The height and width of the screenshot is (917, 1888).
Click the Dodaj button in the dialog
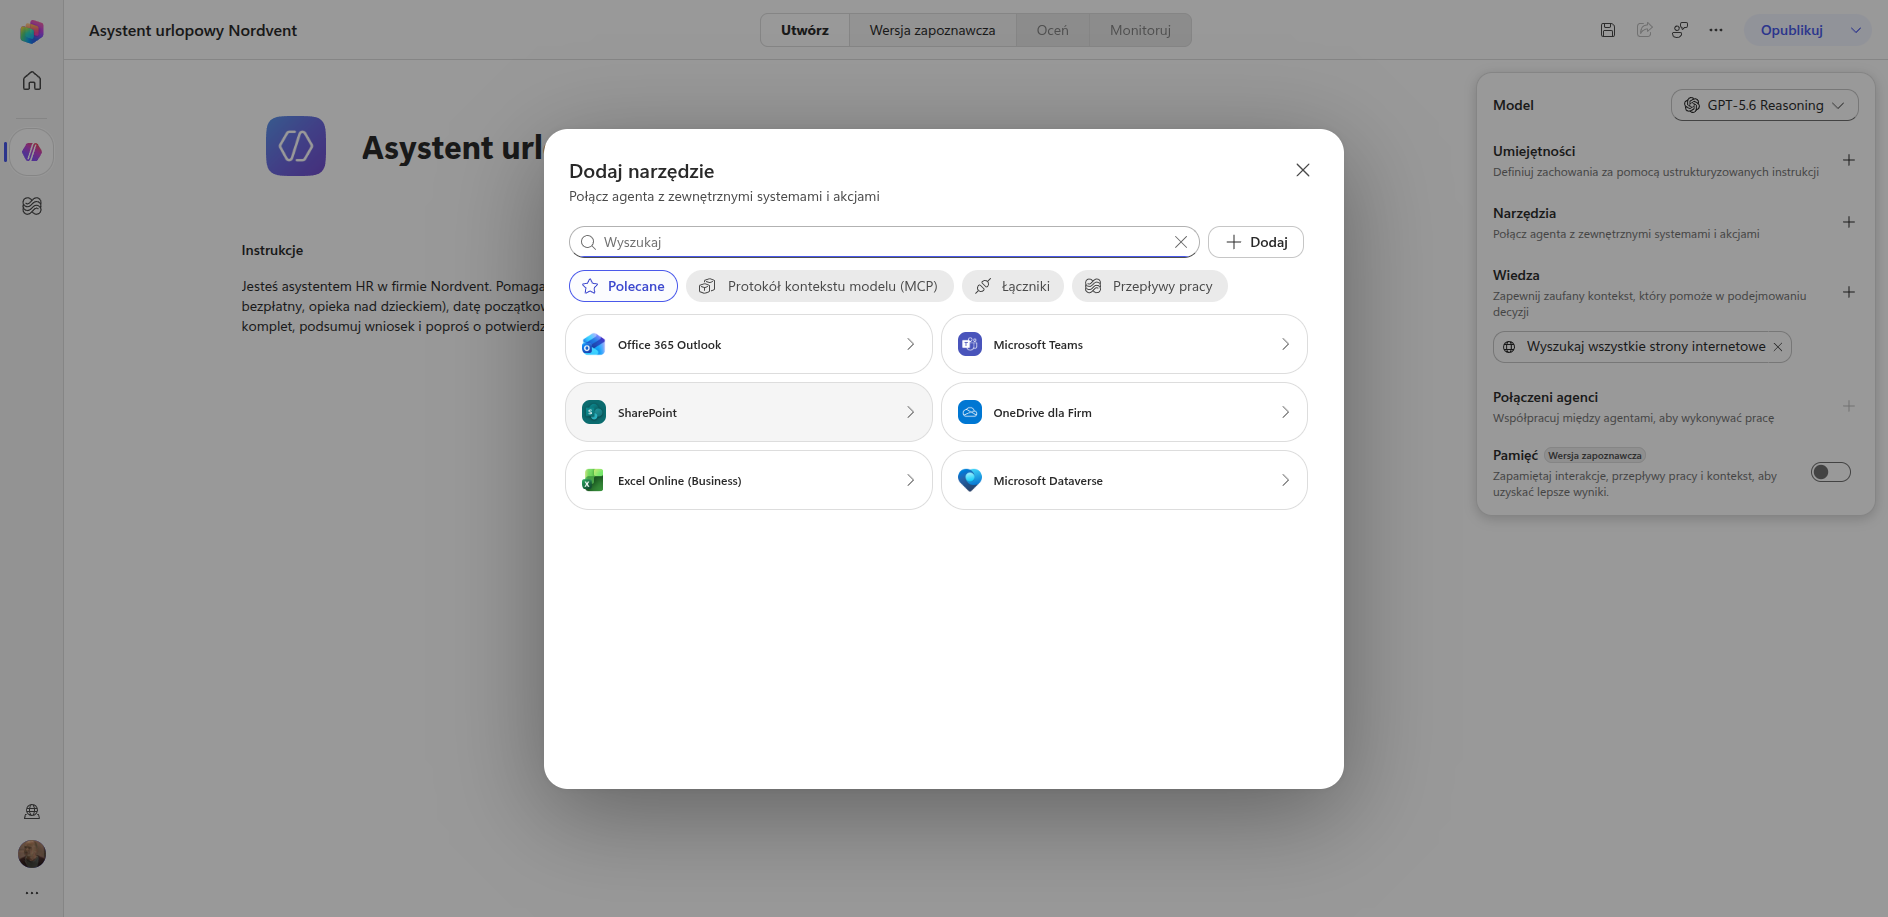1256,242
